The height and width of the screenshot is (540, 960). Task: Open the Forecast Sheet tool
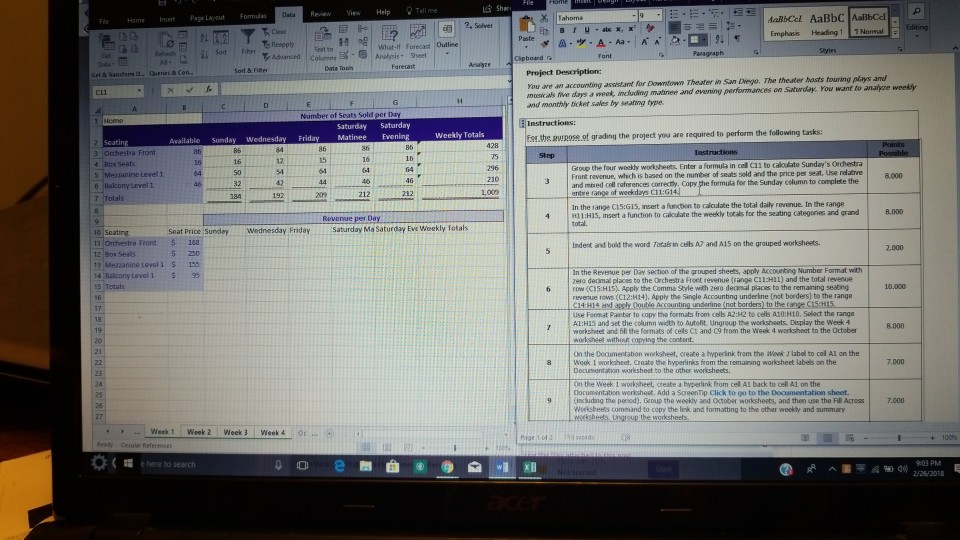click(x=418, y=42)
